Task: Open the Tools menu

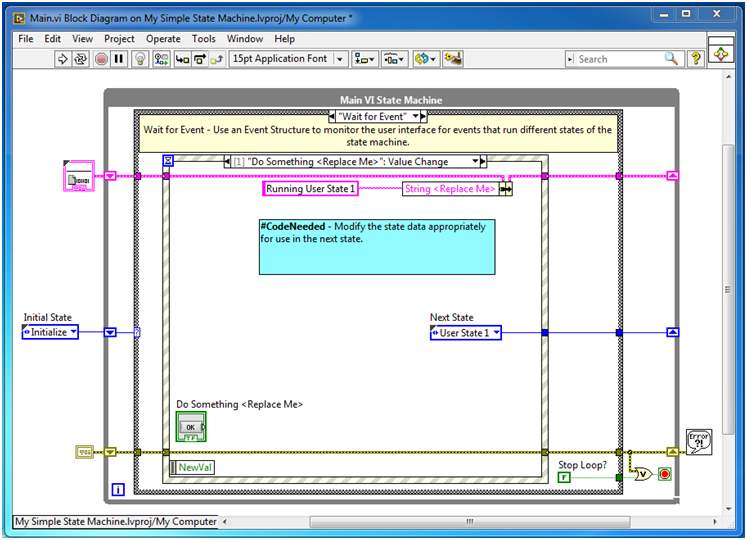Action: point(203,39)
